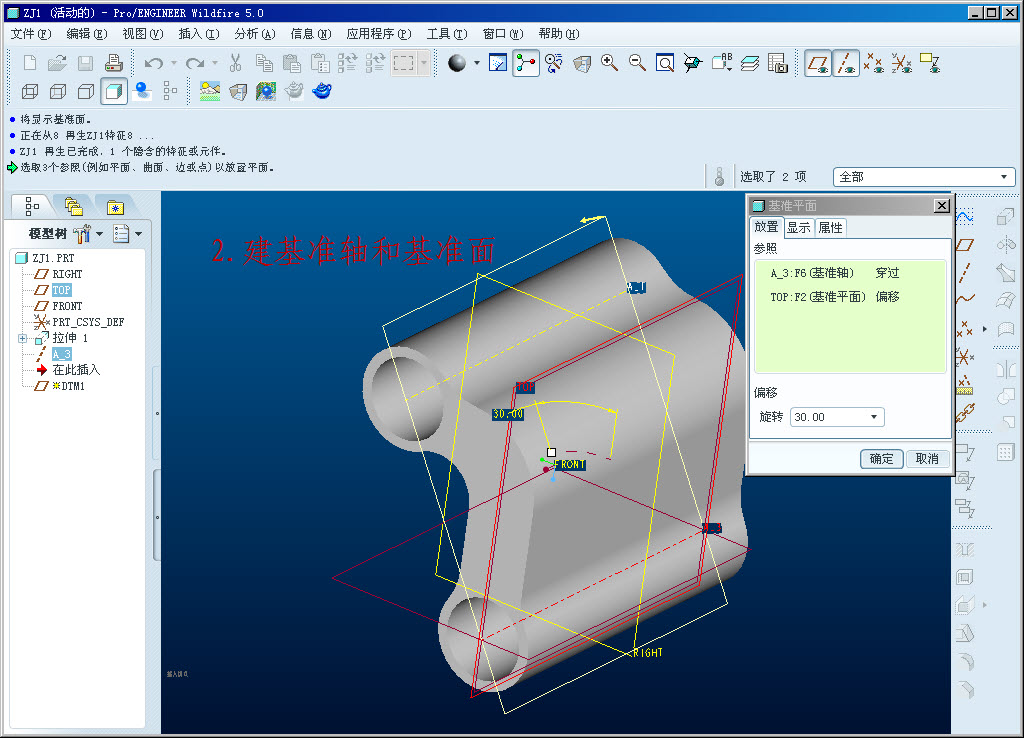Click the sketch tool at top of right toolbar

[x=965, y=216]
